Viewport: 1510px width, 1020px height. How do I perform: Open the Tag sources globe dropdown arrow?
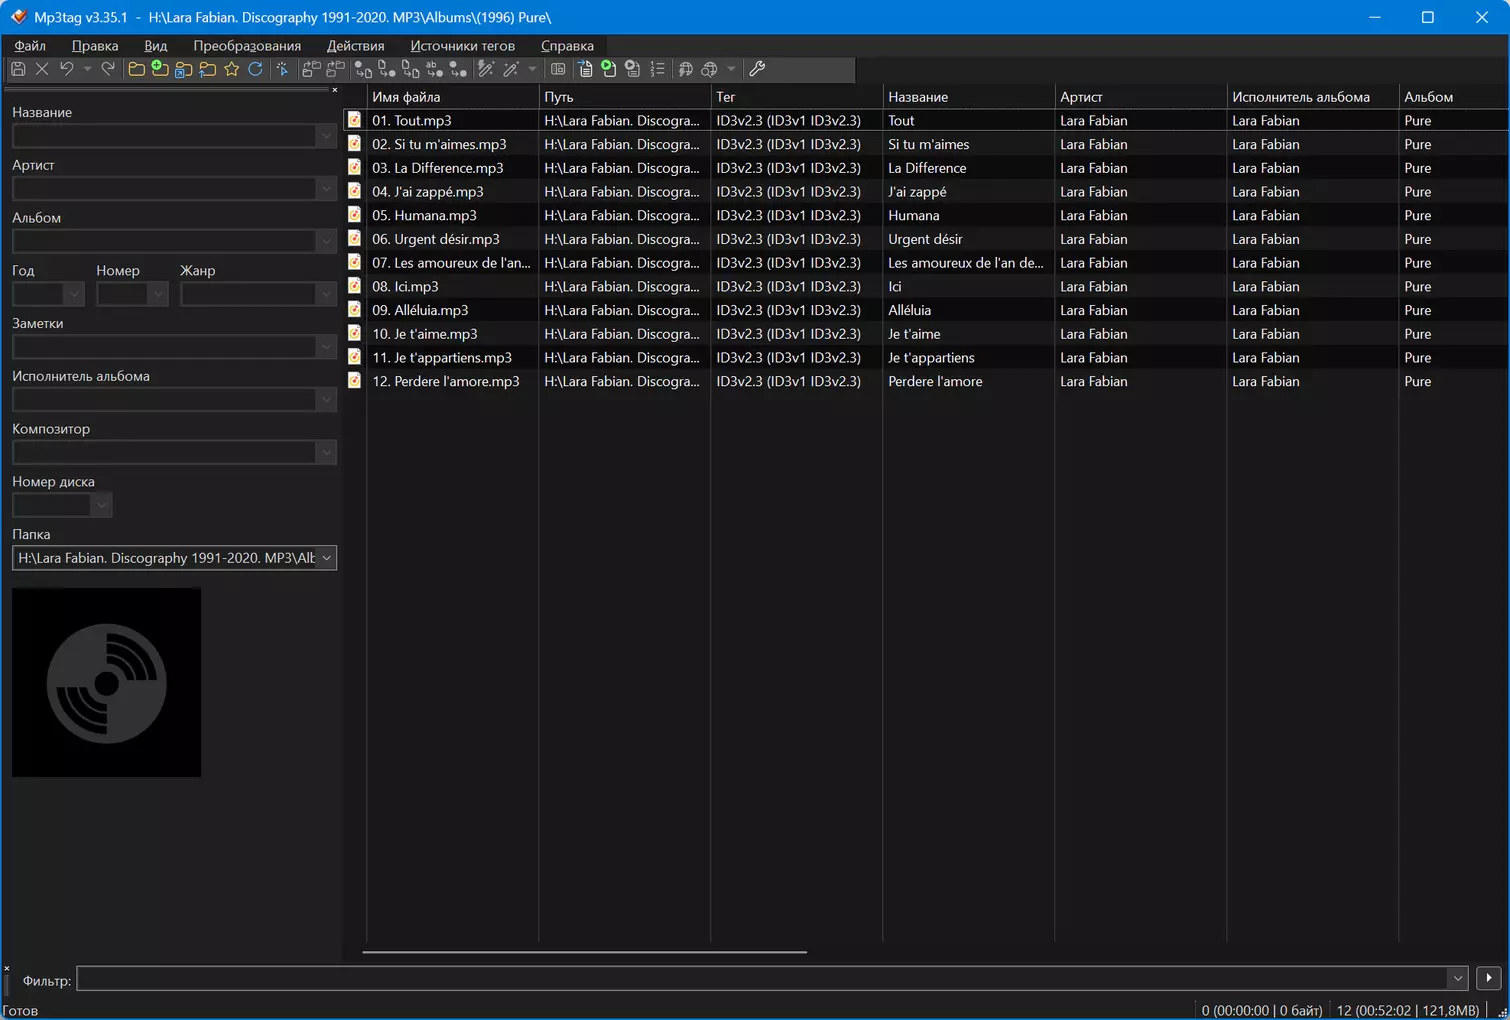pos(731,69)
